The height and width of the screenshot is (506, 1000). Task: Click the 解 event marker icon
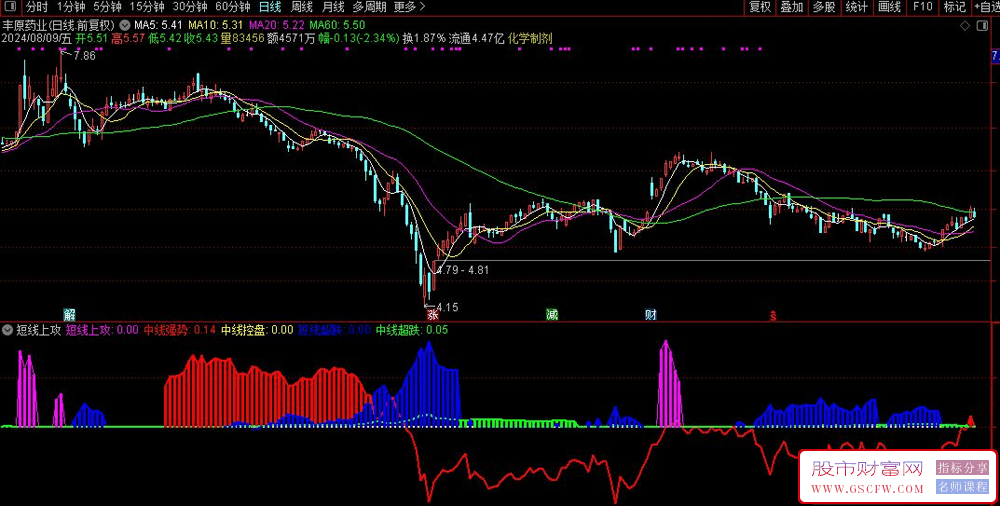coord(70,315)
